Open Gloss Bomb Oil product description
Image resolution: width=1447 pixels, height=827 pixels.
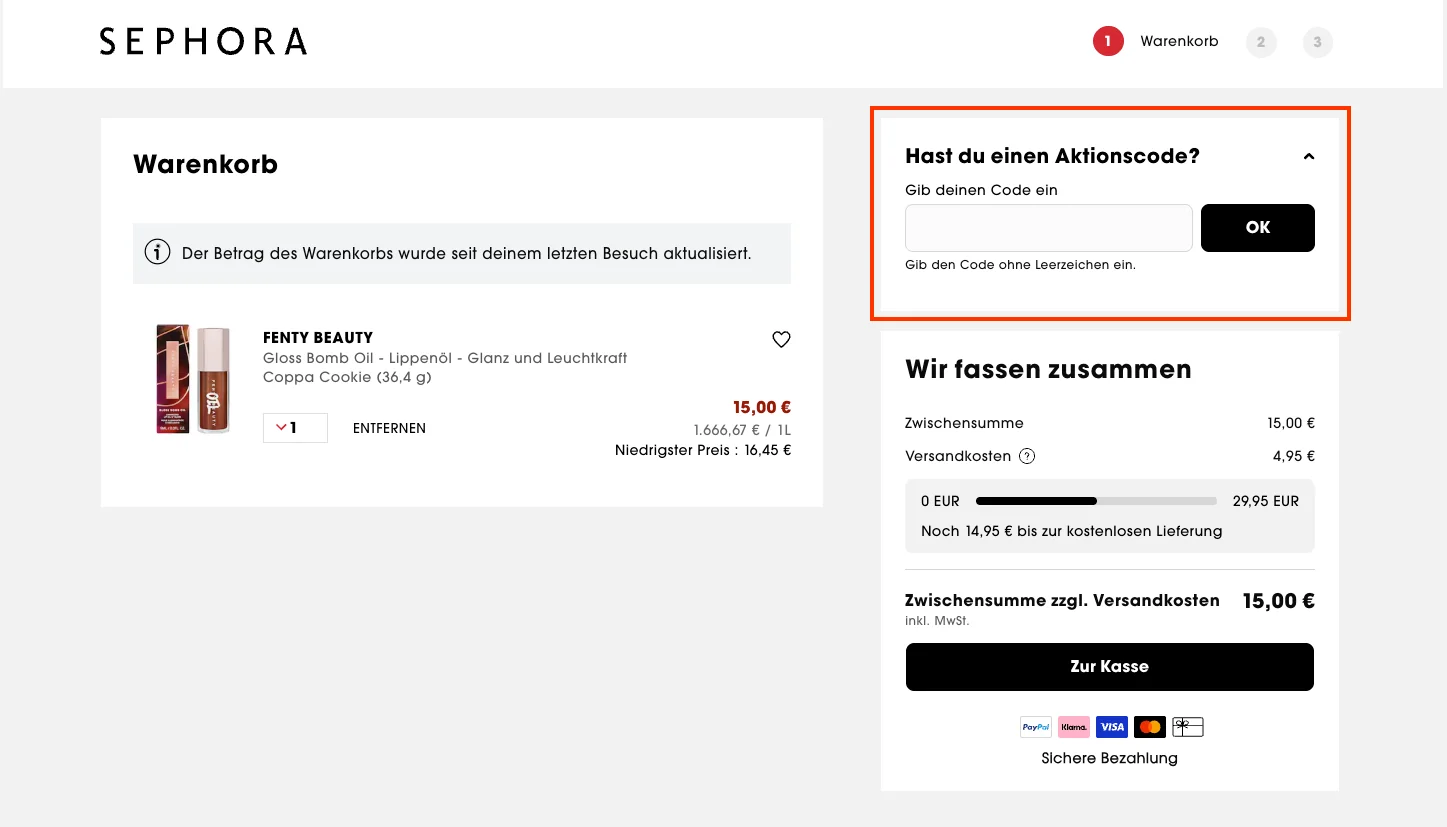(445, 358)
